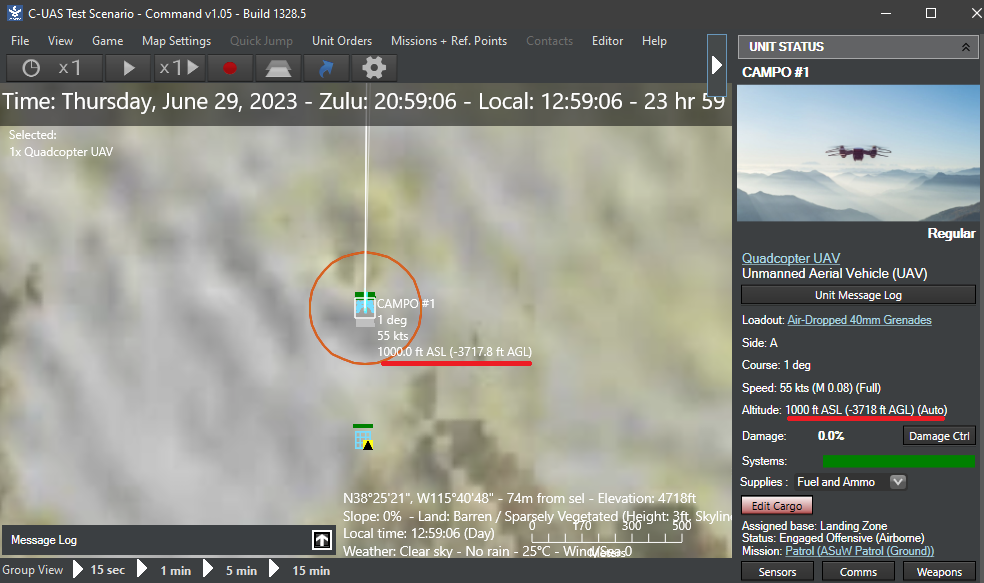Open the Comms window

pos(858,572)
